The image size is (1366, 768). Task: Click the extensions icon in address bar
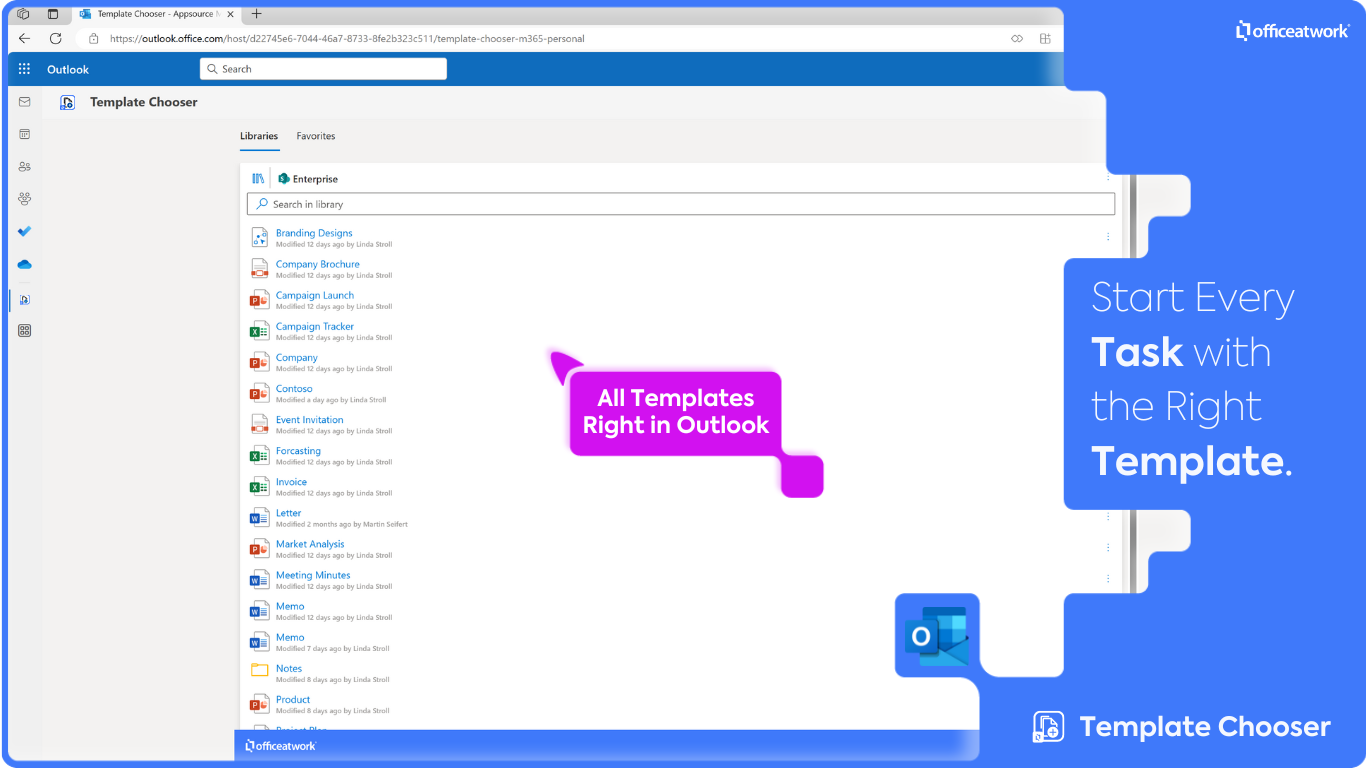point(1045,39)
